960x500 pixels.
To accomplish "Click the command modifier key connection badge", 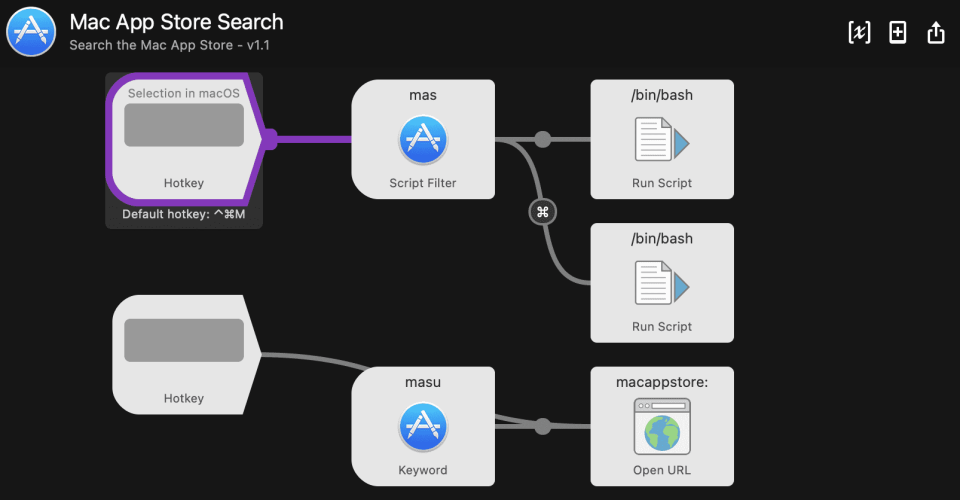I will (543, 211).
